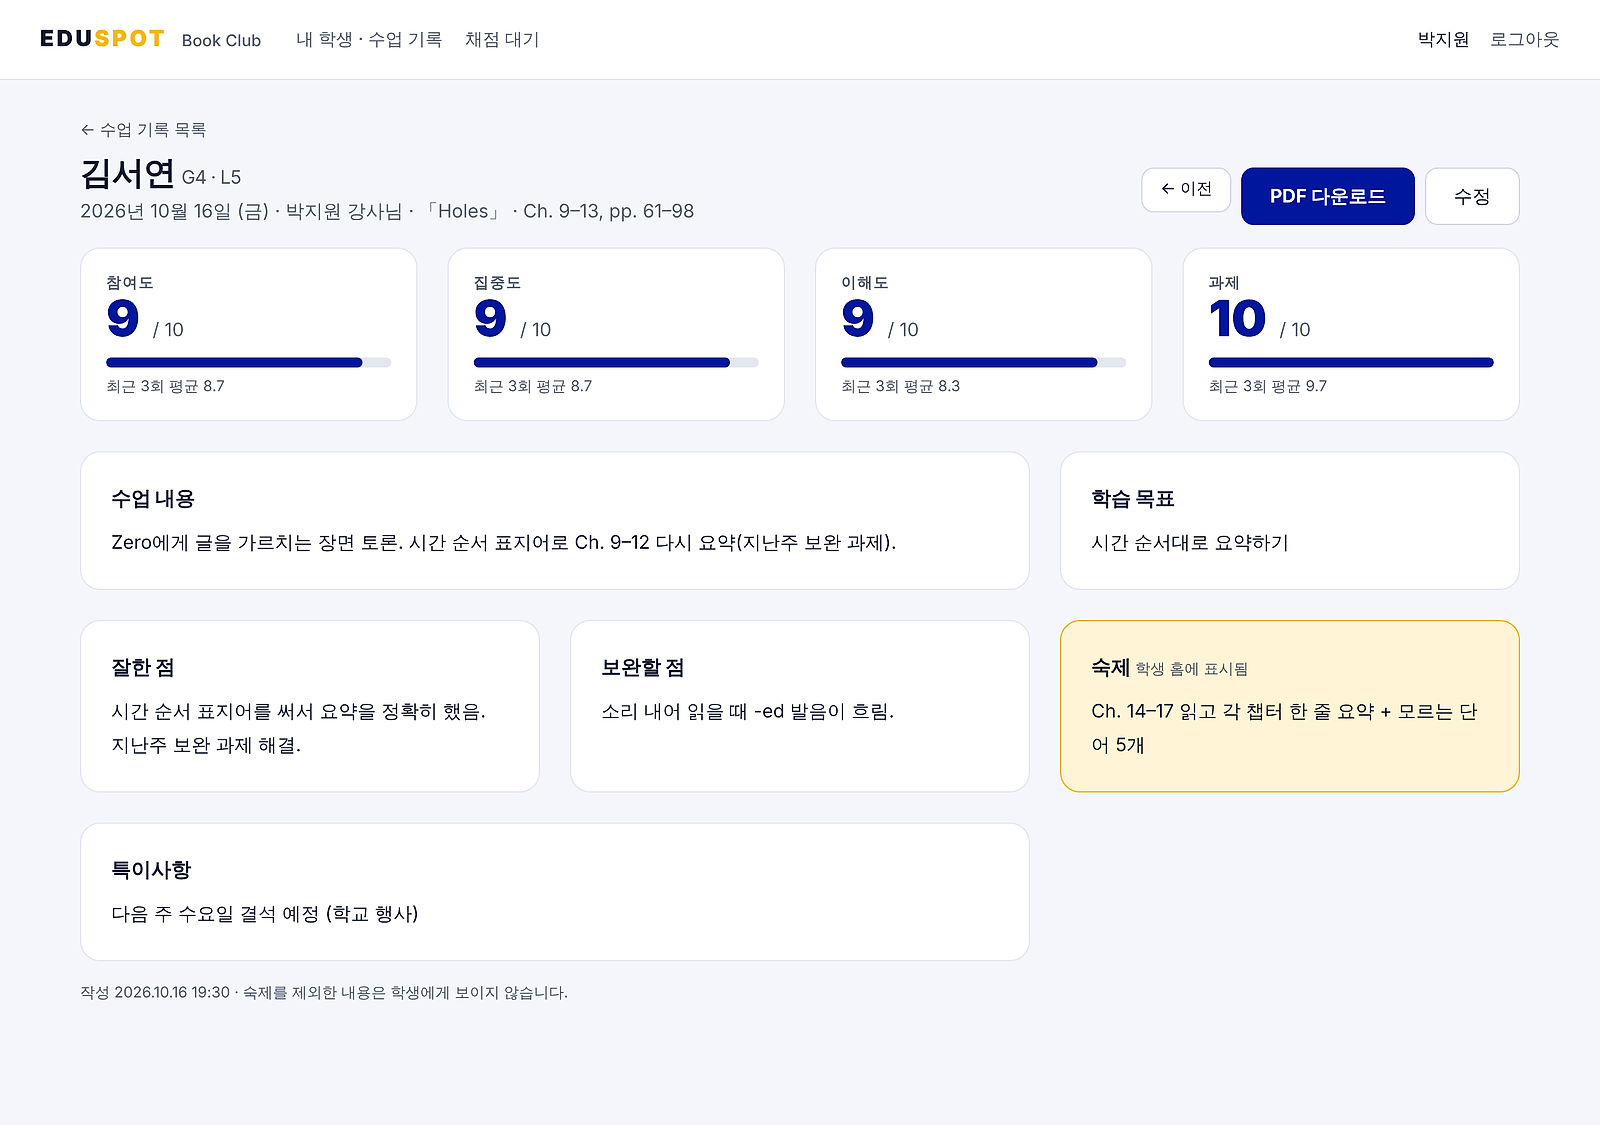Click the 과제 score 10
1600x1125 pixels.
point(1237,319)
